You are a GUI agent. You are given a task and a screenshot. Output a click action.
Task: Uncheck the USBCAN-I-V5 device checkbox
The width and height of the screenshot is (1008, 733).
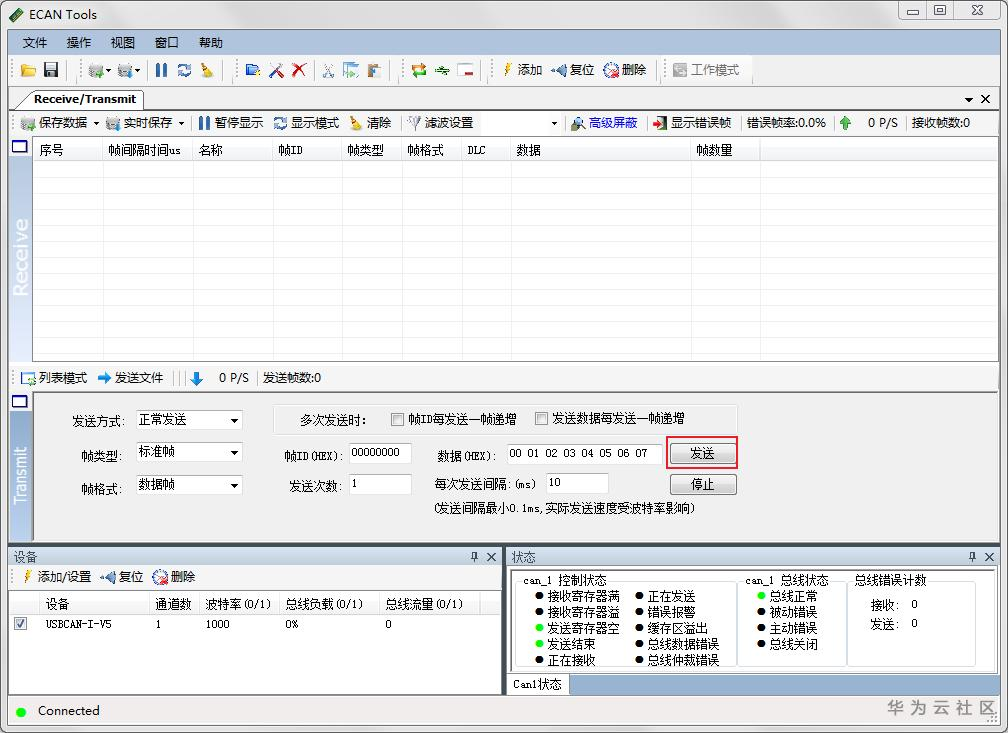21,624
